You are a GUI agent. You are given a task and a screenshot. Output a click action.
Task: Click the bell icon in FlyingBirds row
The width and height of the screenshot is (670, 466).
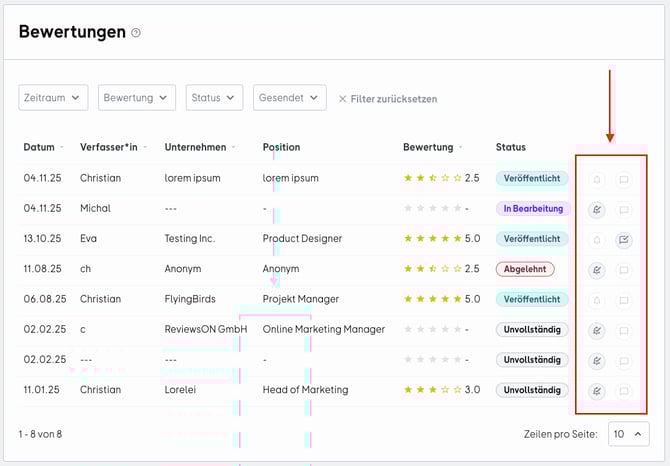pyautogui.click(x=597, y=300)
